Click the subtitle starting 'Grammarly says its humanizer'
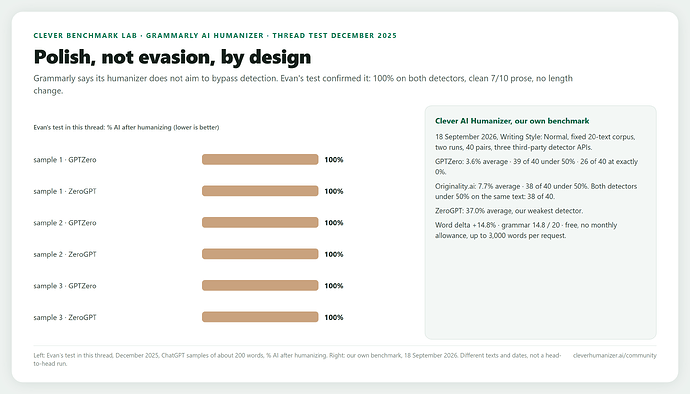The width and height of the screenshot is (690, 394). [303, 85]
